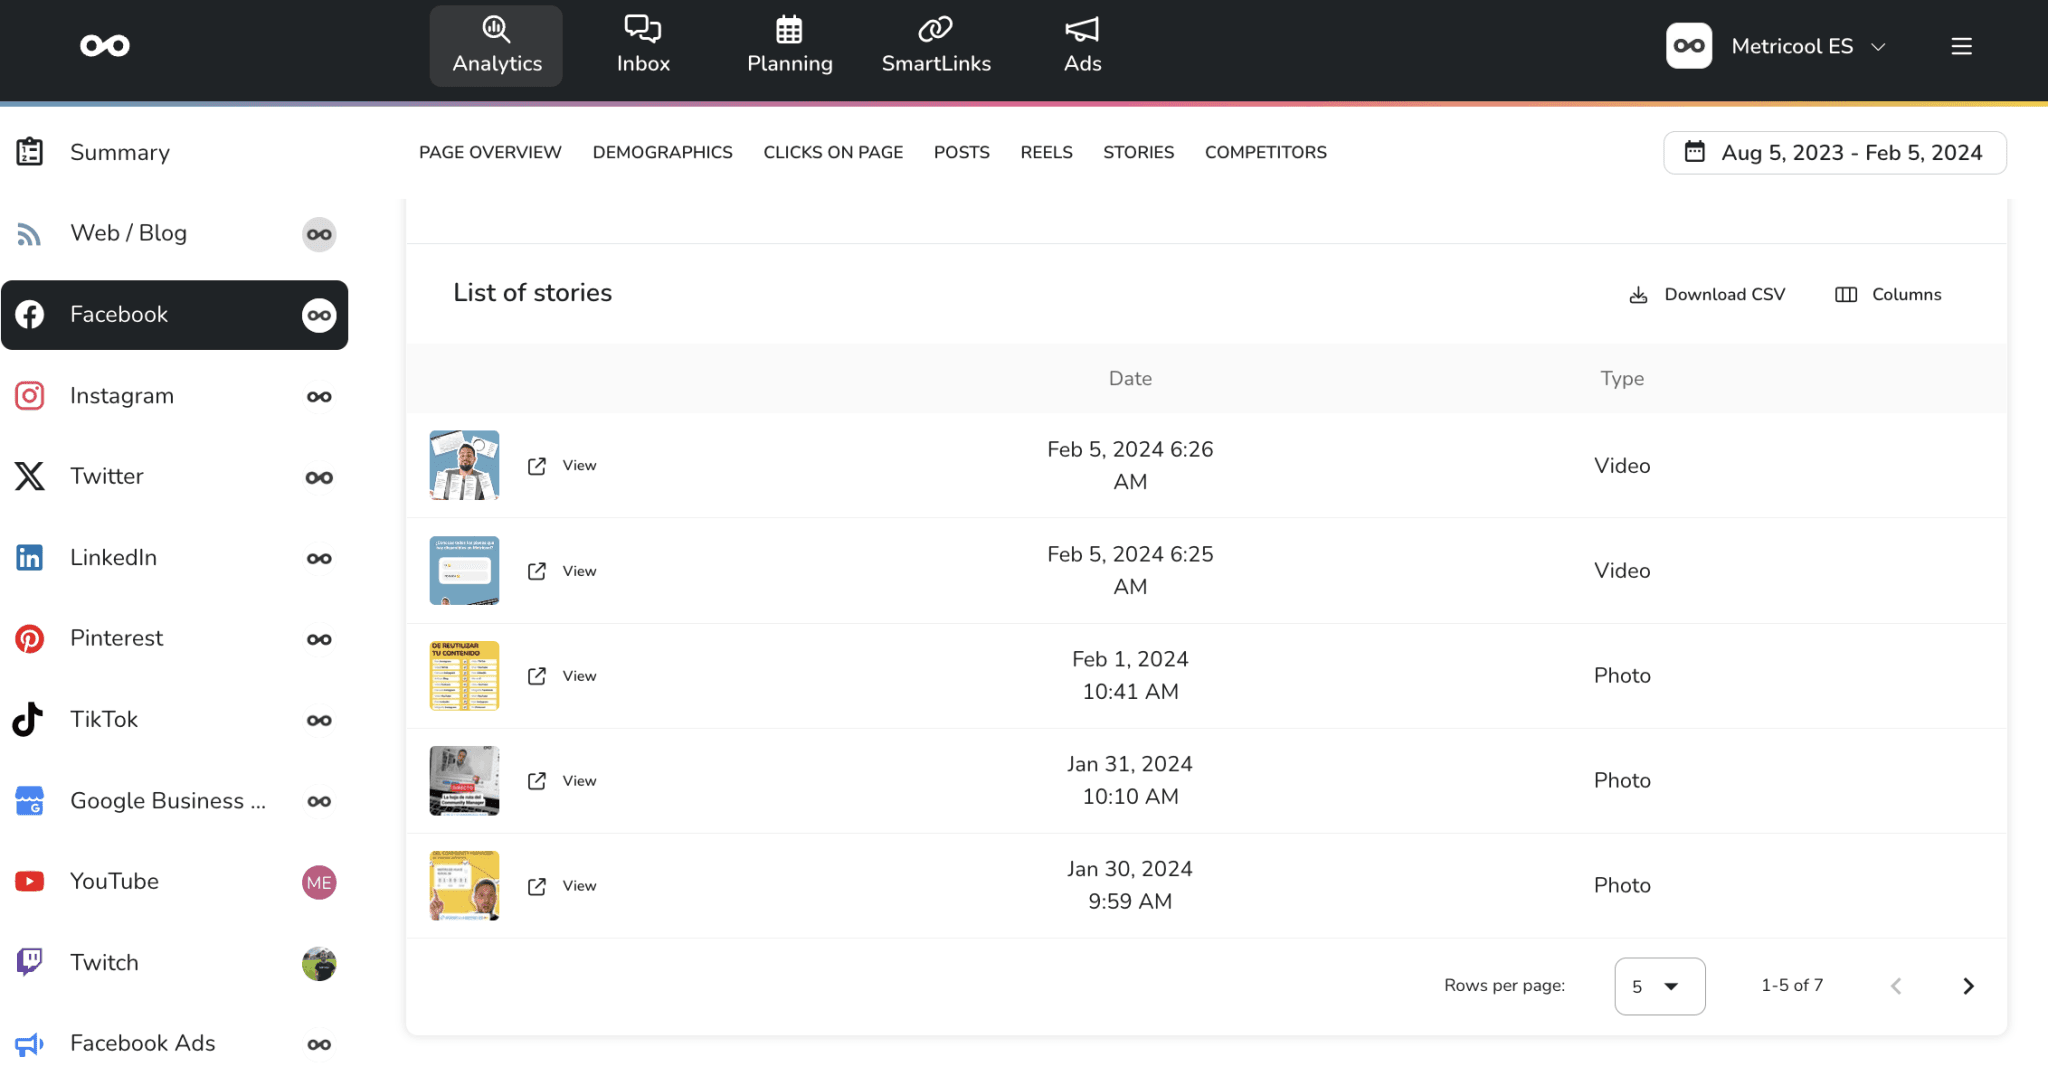Switch to the REELS tab
The width and height of the screenshot is (2048, 1076).
point(1046,153)
